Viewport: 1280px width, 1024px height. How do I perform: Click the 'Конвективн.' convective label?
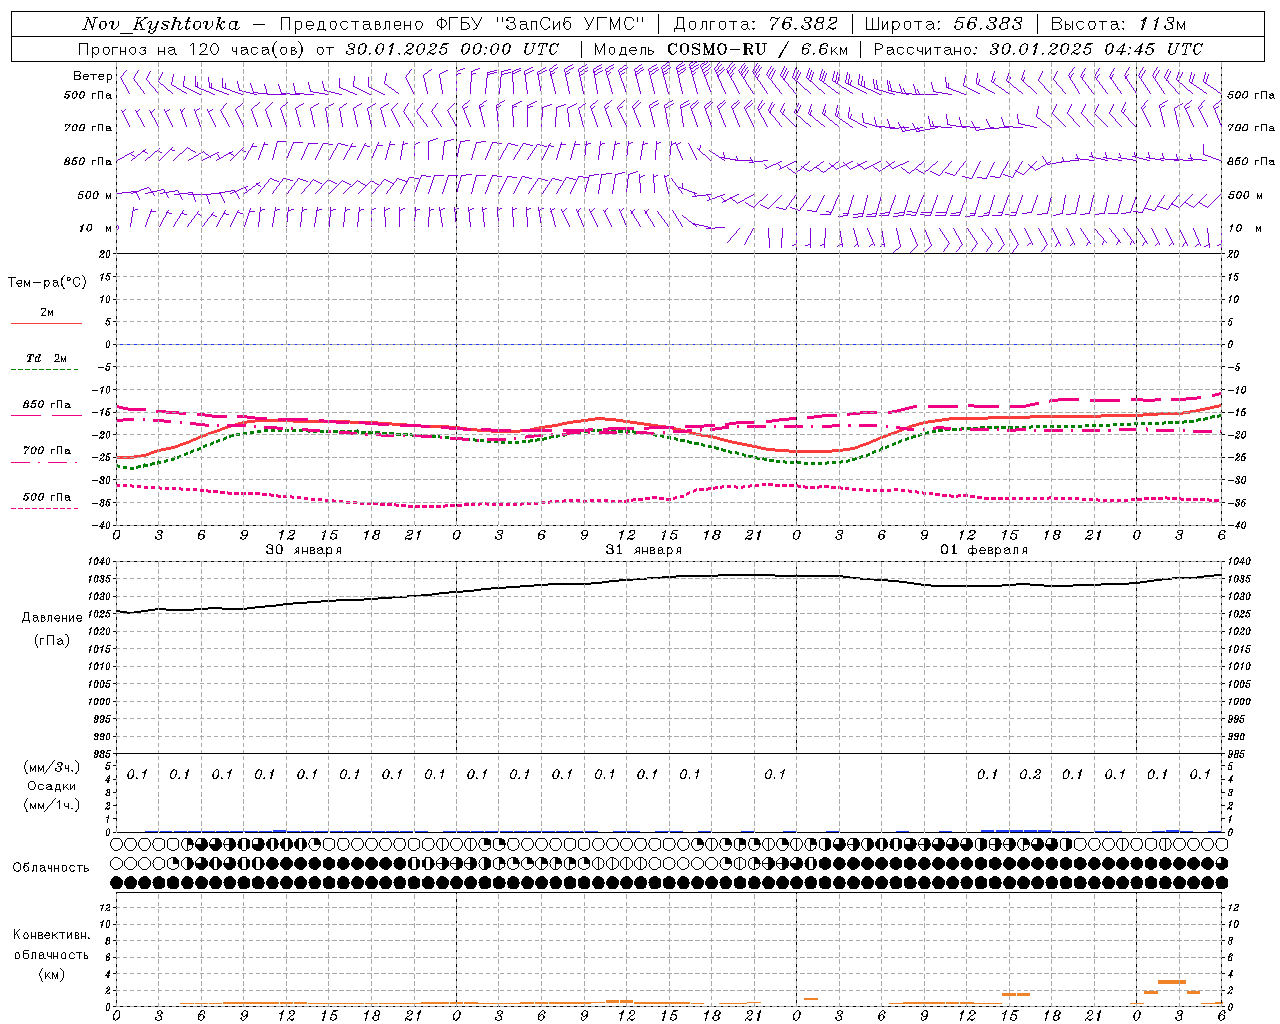(x=51, y=935)
